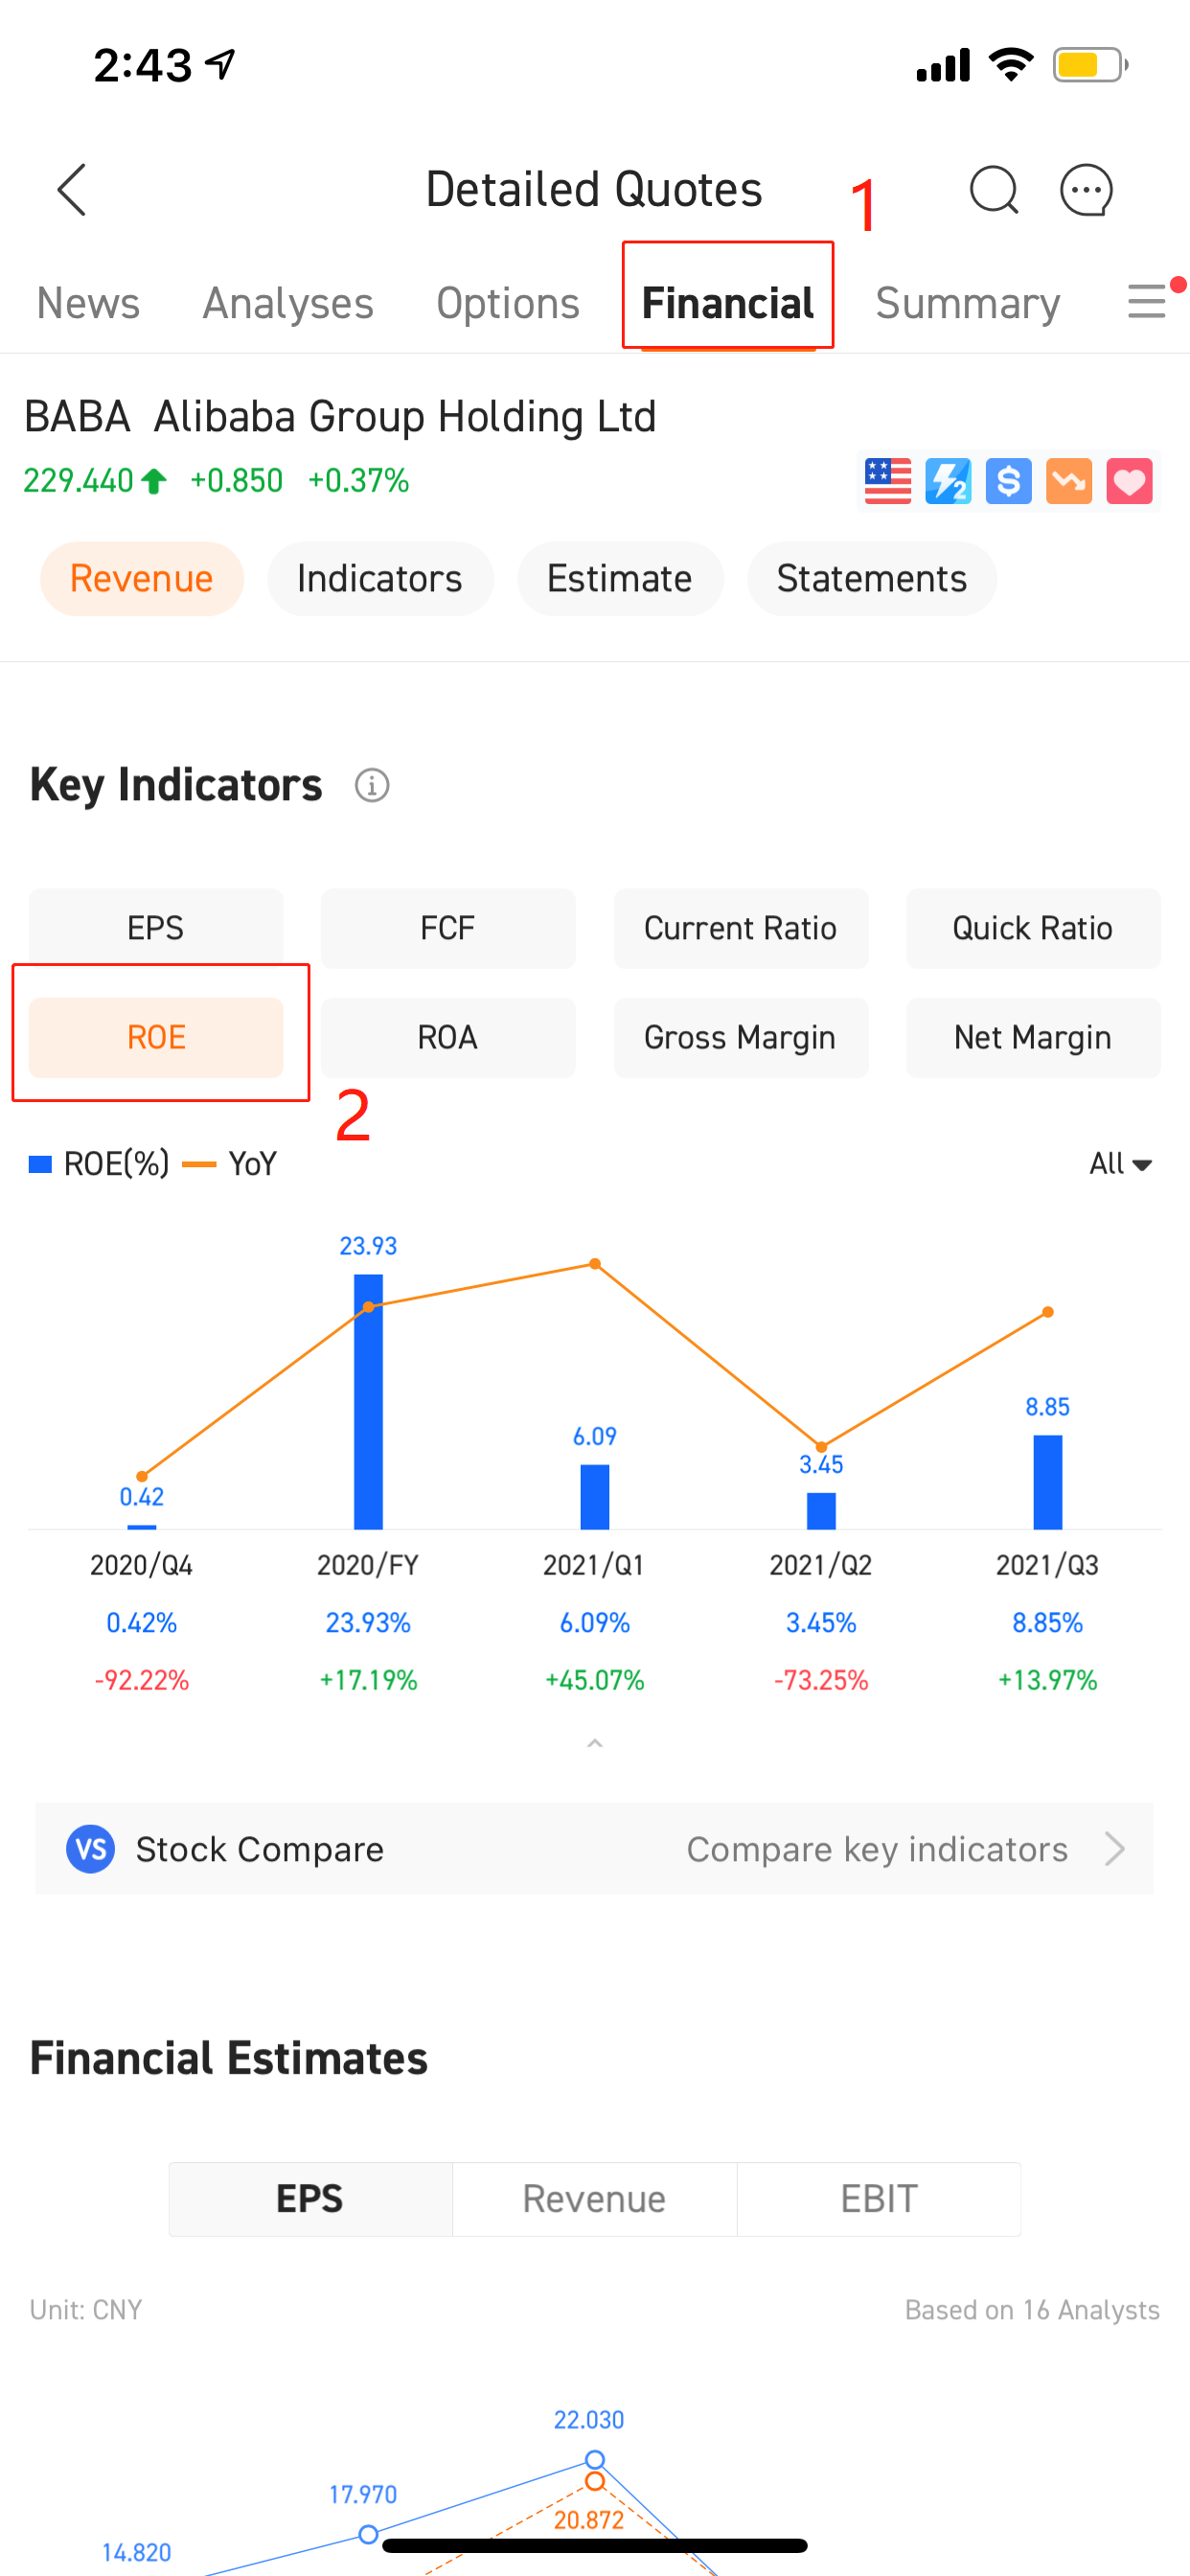
Task: Tap the US flag market icon
Action: click(888, 481)
